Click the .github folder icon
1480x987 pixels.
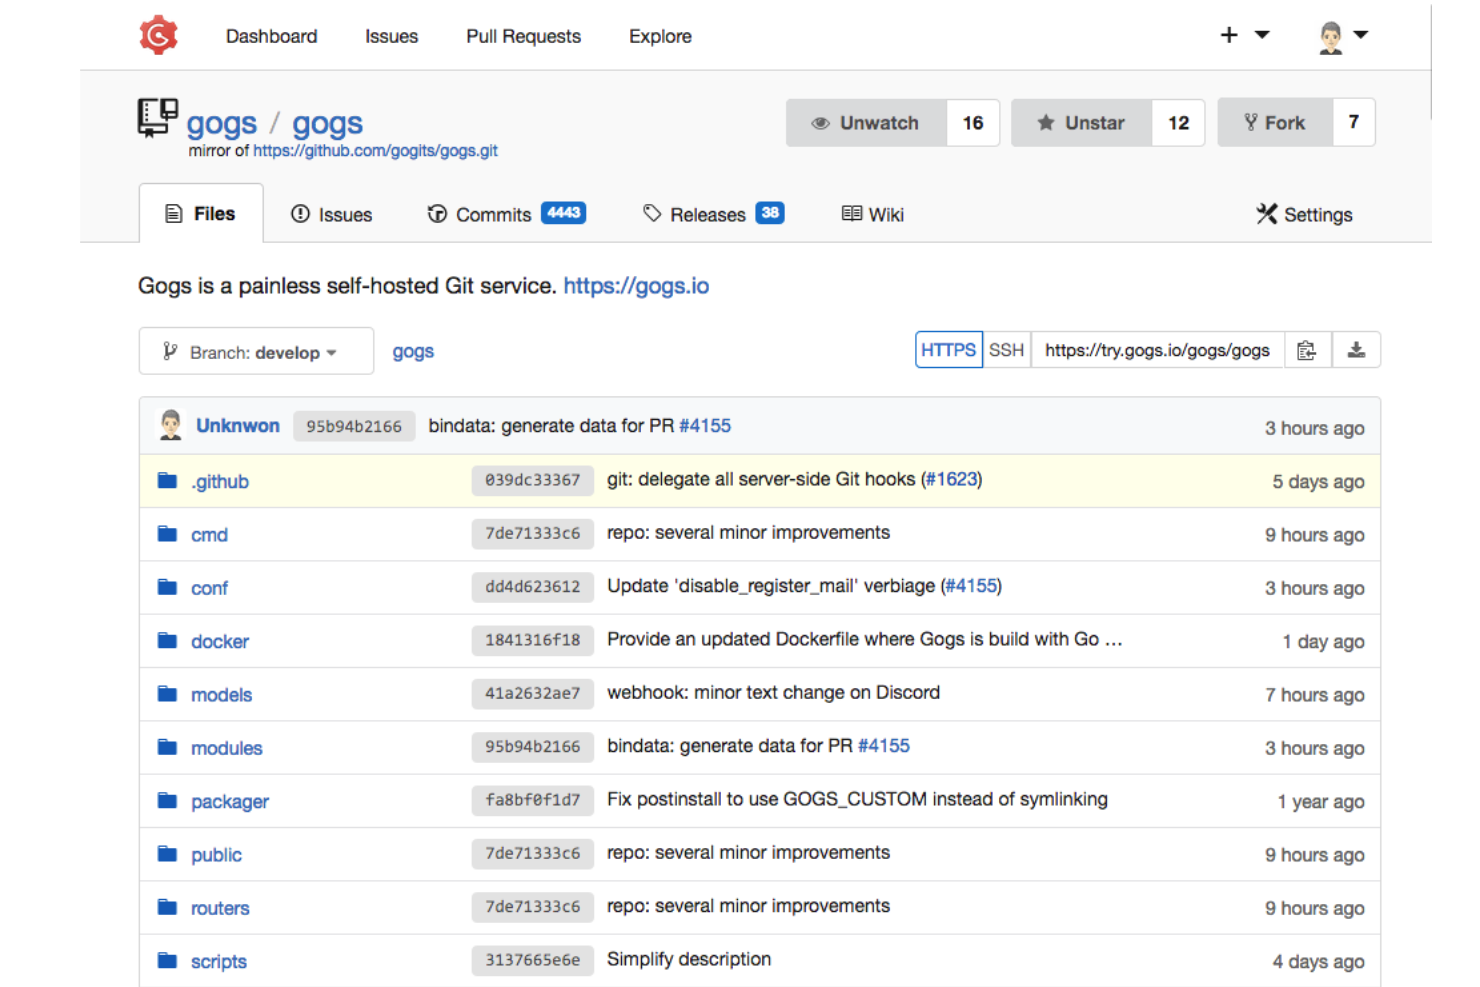click(166, 480)
